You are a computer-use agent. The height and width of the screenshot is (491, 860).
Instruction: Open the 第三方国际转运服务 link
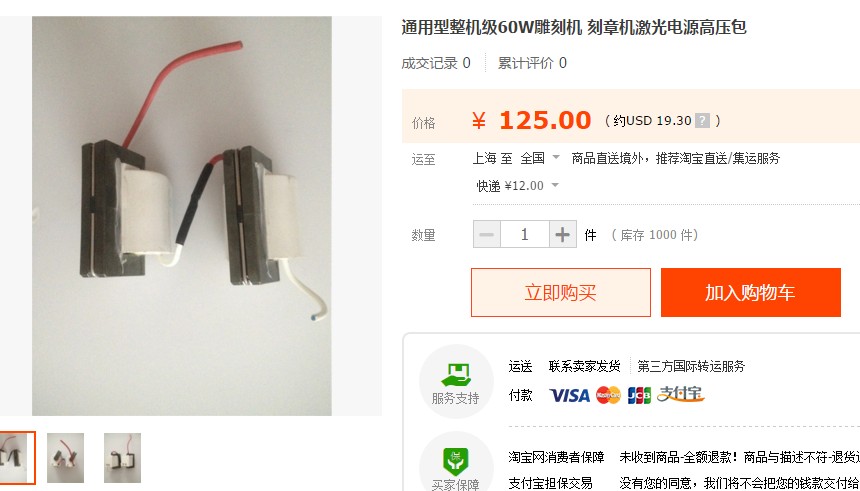click(x=691, y=366)
